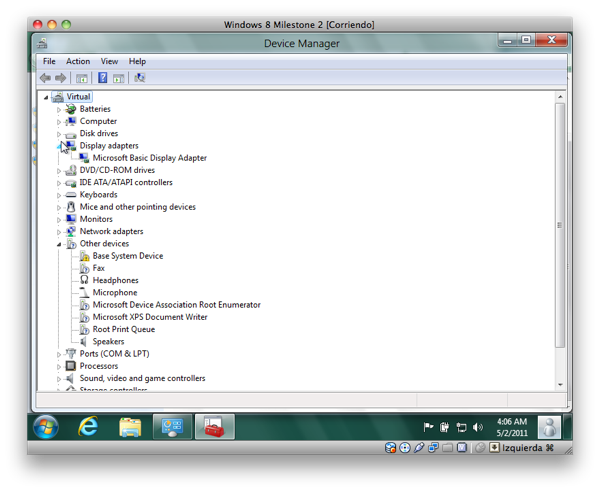600x492 pixels.
Task: Select Microsoft Device Association Root Enumerator
Action: click(x=176, y=305)
